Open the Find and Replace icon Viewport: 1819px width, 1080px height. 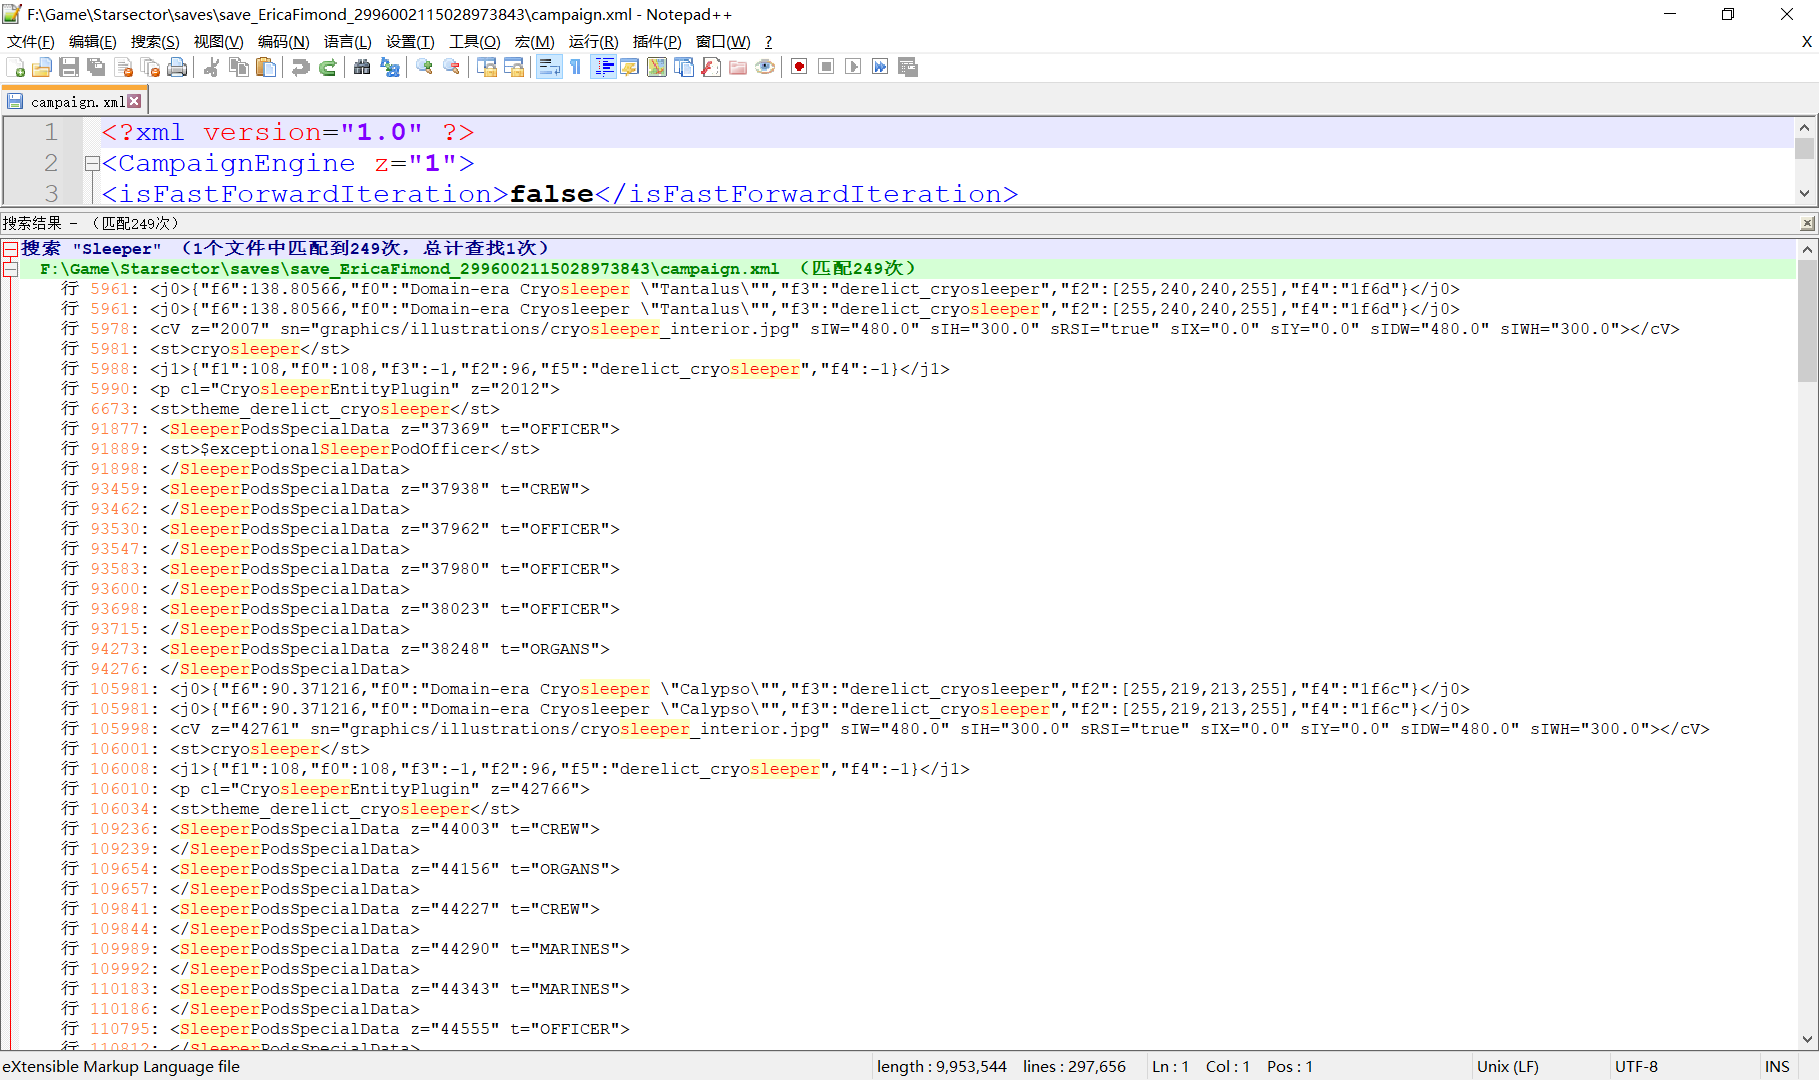click(x=389, y=67)
